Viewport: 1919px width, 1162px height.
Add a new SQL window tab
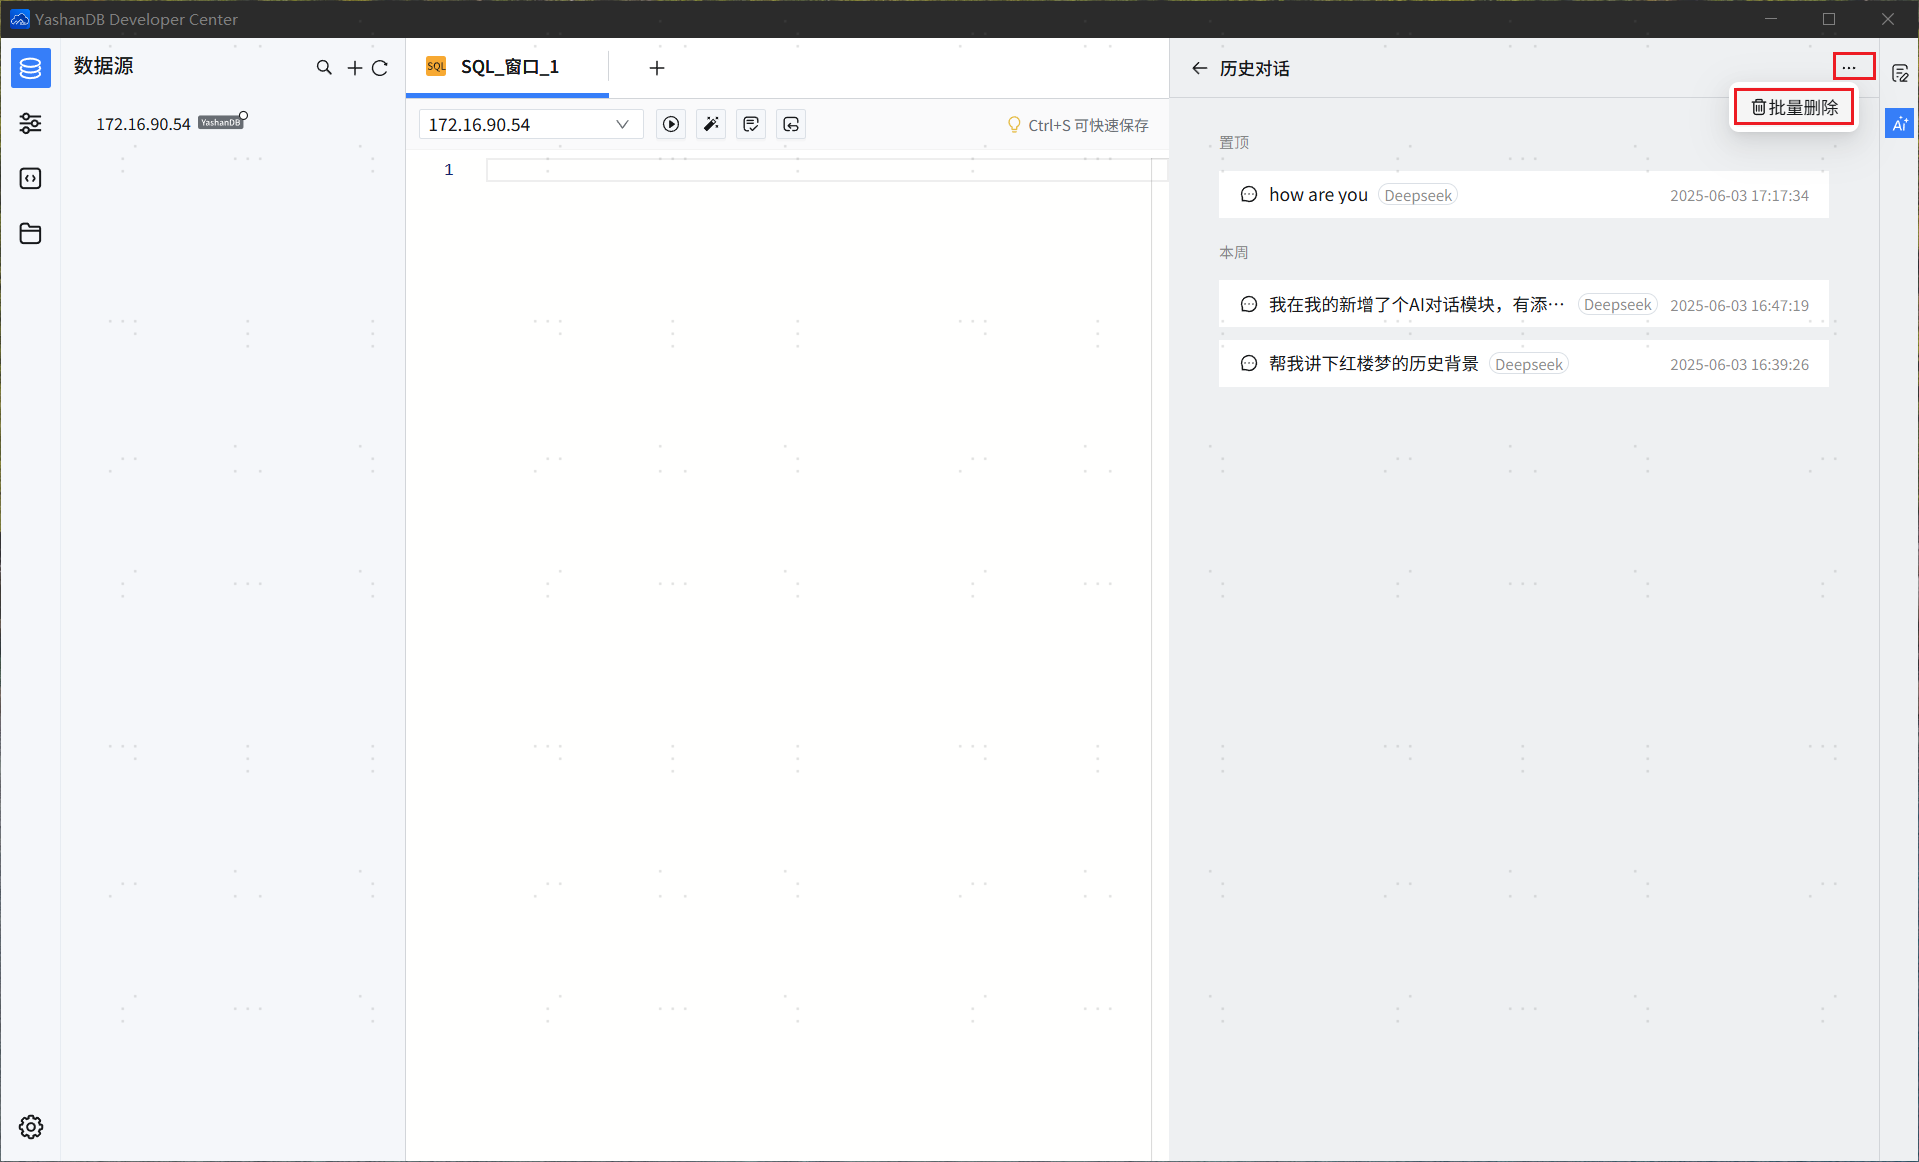657,68
